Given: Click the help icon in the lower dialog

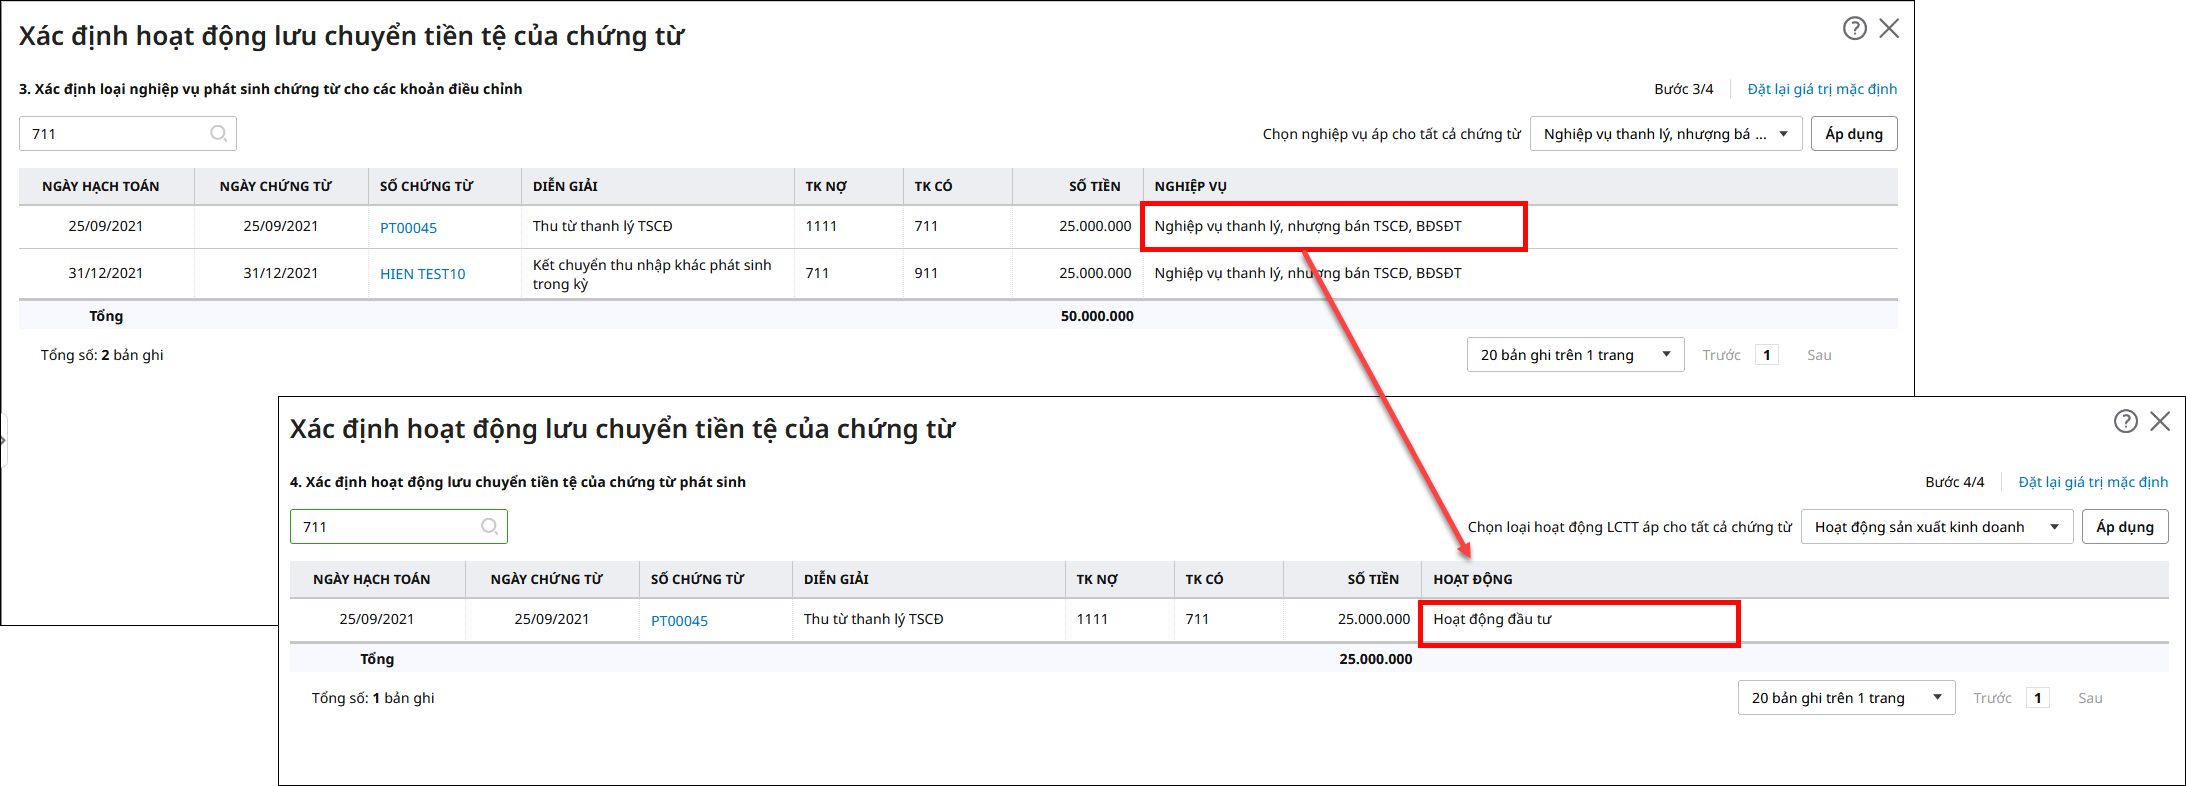Looking at the screenshot, I should [2125, 422].
